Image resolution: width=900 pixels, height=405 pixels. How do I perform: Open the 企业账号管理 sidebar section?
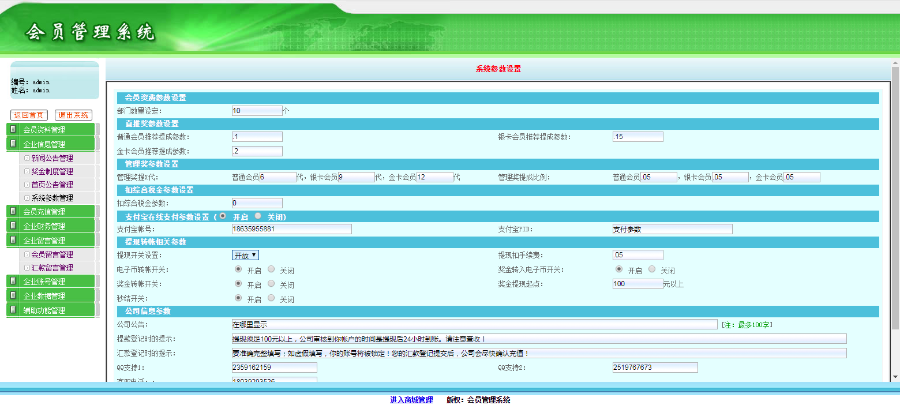[51, 282]
